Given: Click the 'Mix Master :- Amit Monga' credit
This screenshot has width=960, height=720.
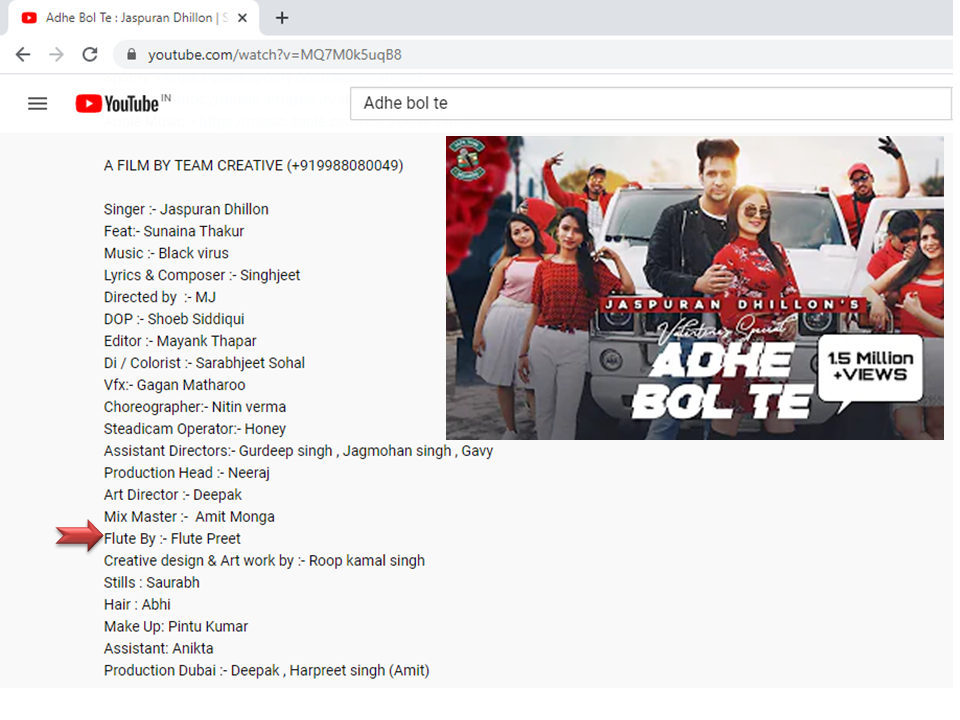Looking at the screenshot, I should tap(189, 516).
